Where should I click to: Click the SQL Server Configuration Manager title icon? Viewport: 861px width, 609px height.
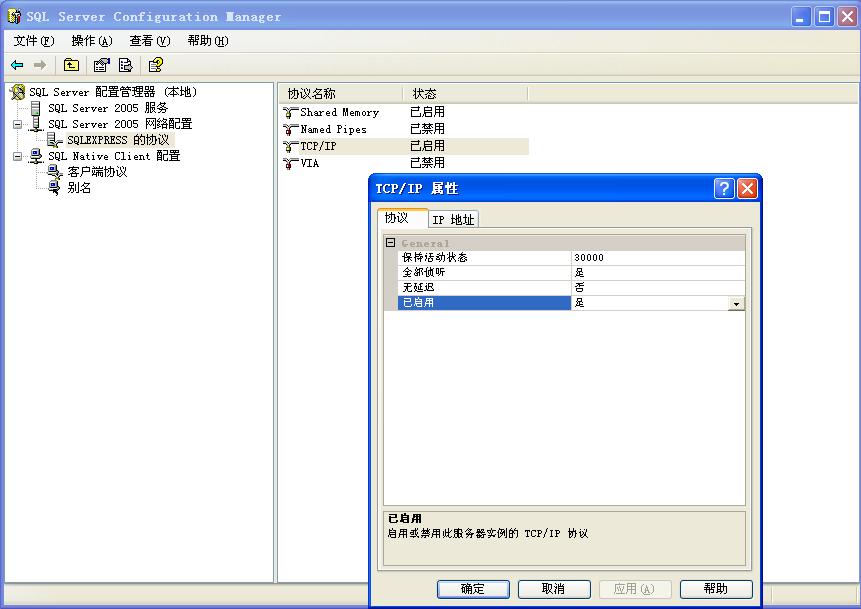(x=14, y=16)
